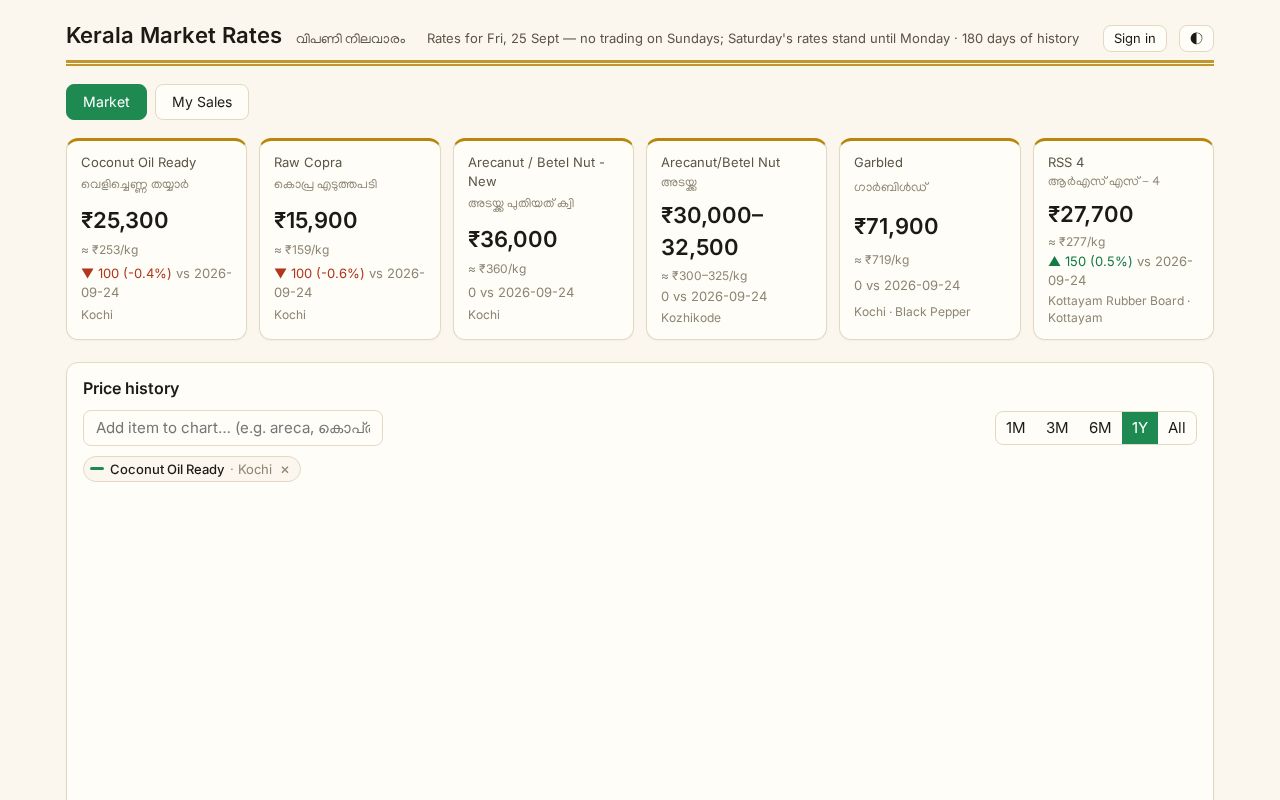The height and width of the screenshot is (800, 1280).
Task: Open the Raw Copra card
Action: [350, 239]
